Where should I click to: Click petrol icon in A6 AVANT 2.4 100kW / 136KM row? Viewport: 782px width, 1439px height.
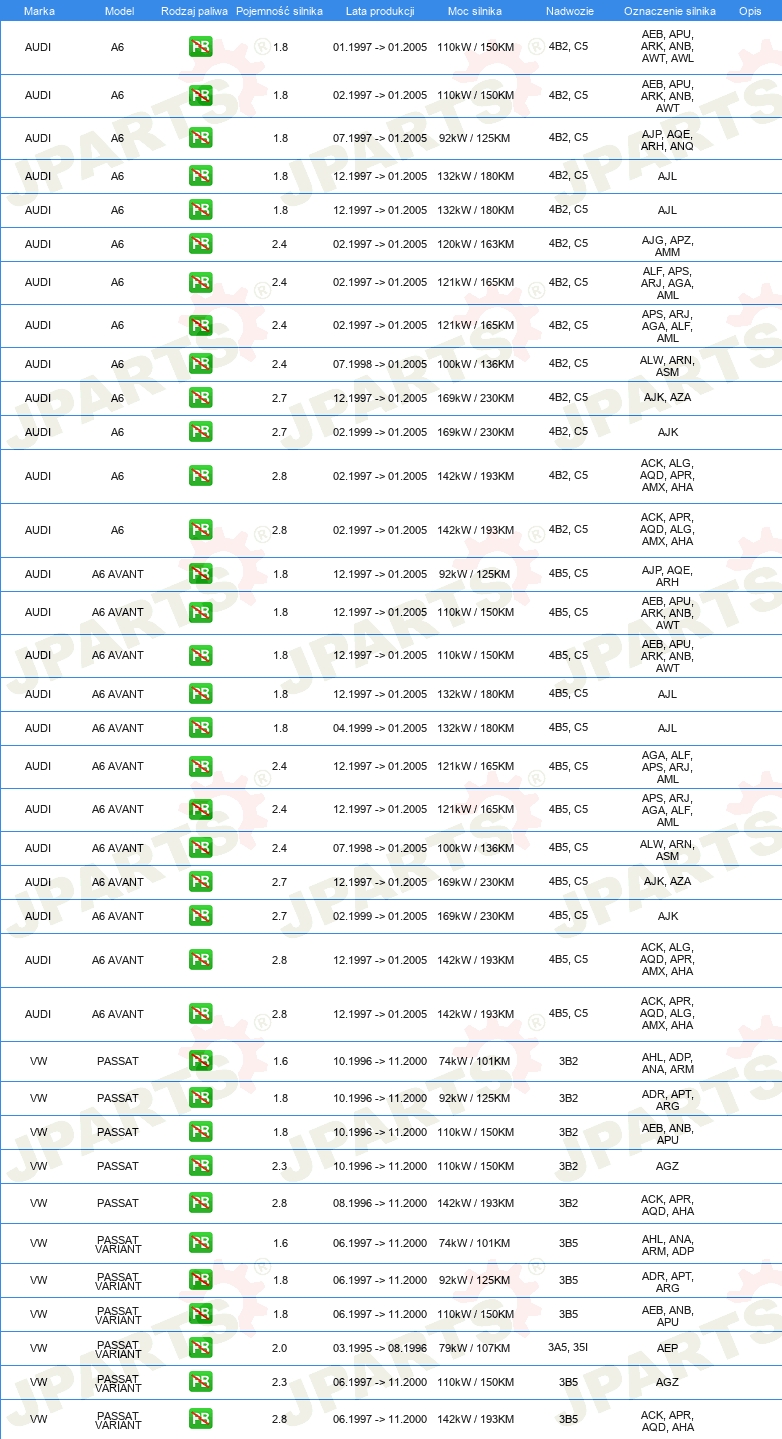[200, 848]
